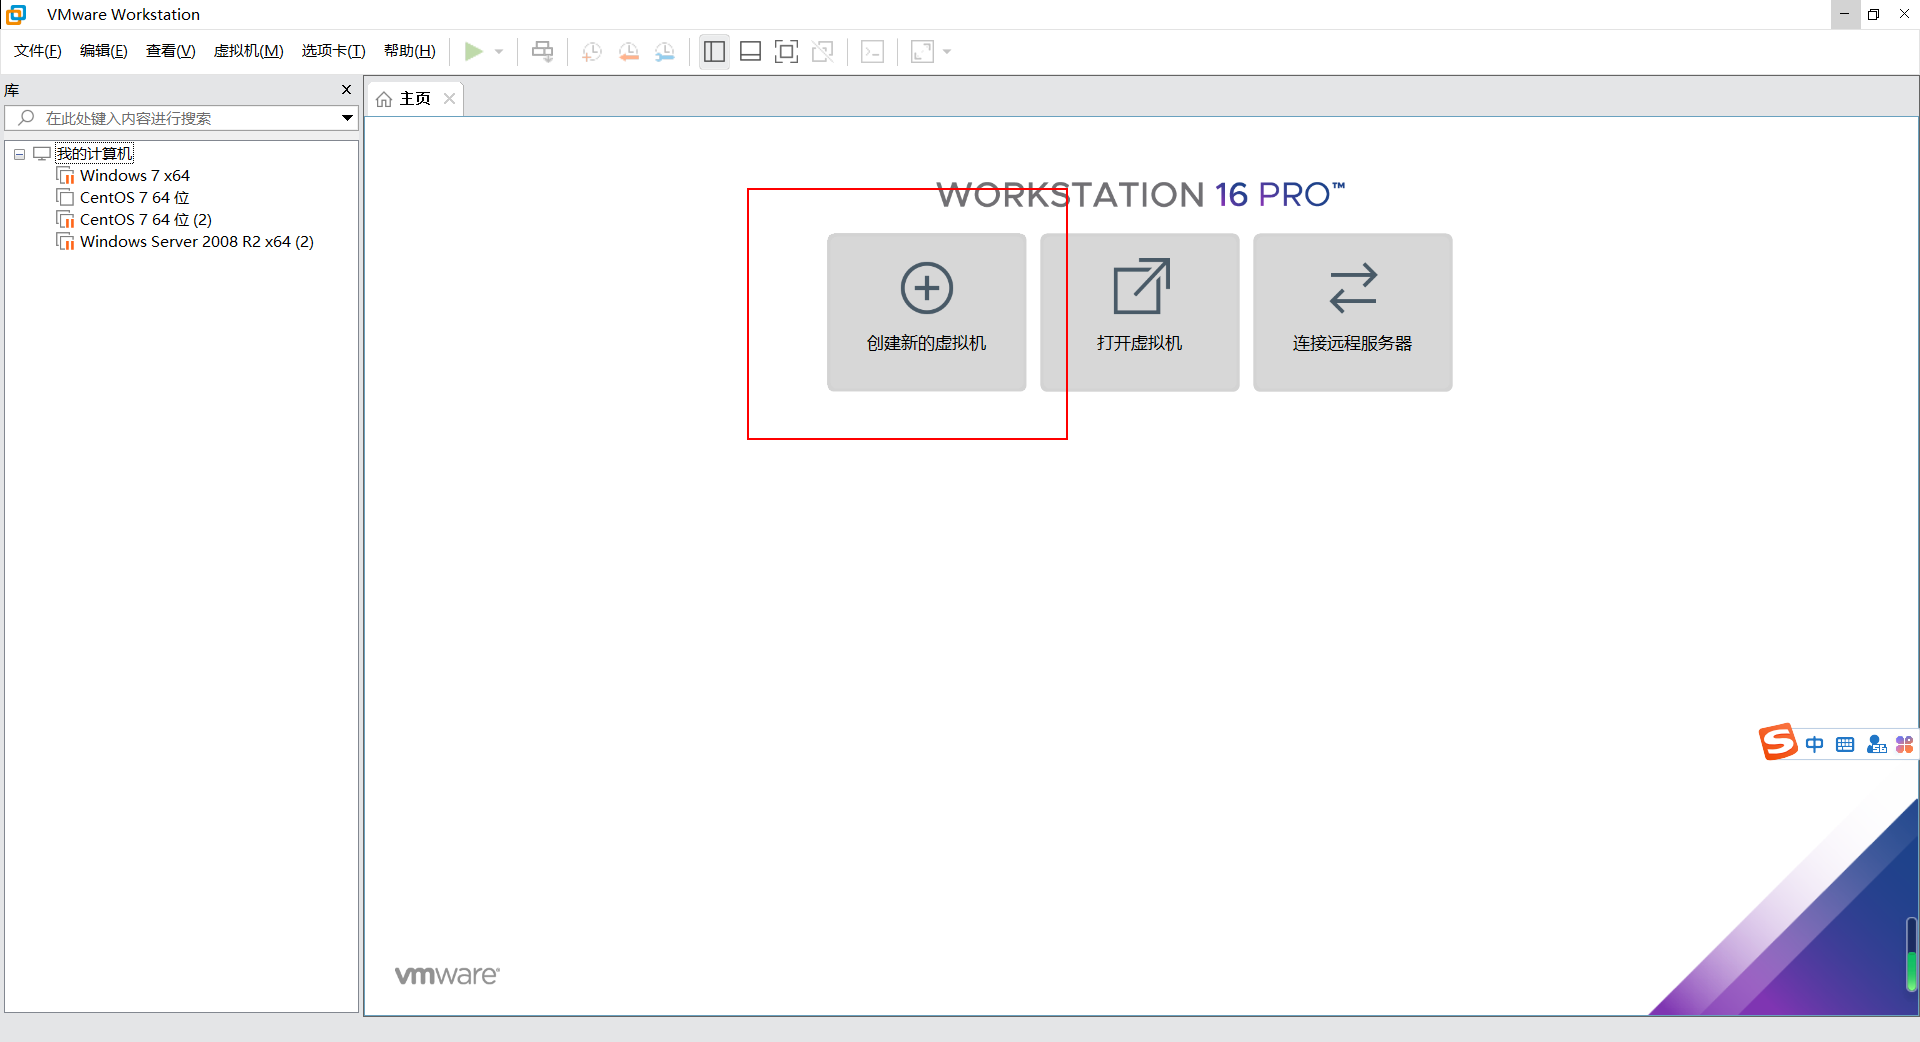Click the Take Snapshot clock icon
1920x1042 pixels.
[591, 51]
